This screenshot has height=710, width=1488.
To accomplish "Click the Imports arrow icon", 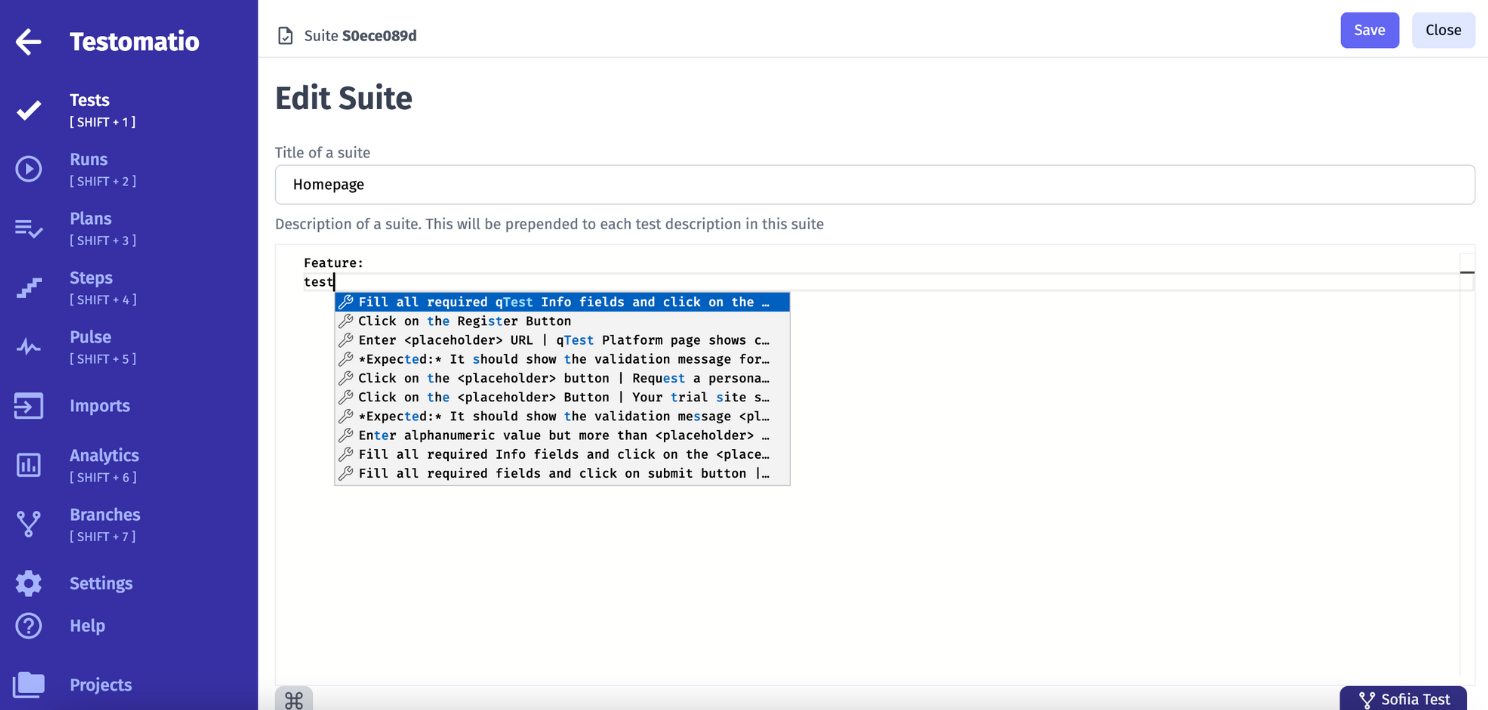I will (x=29, y=406).
